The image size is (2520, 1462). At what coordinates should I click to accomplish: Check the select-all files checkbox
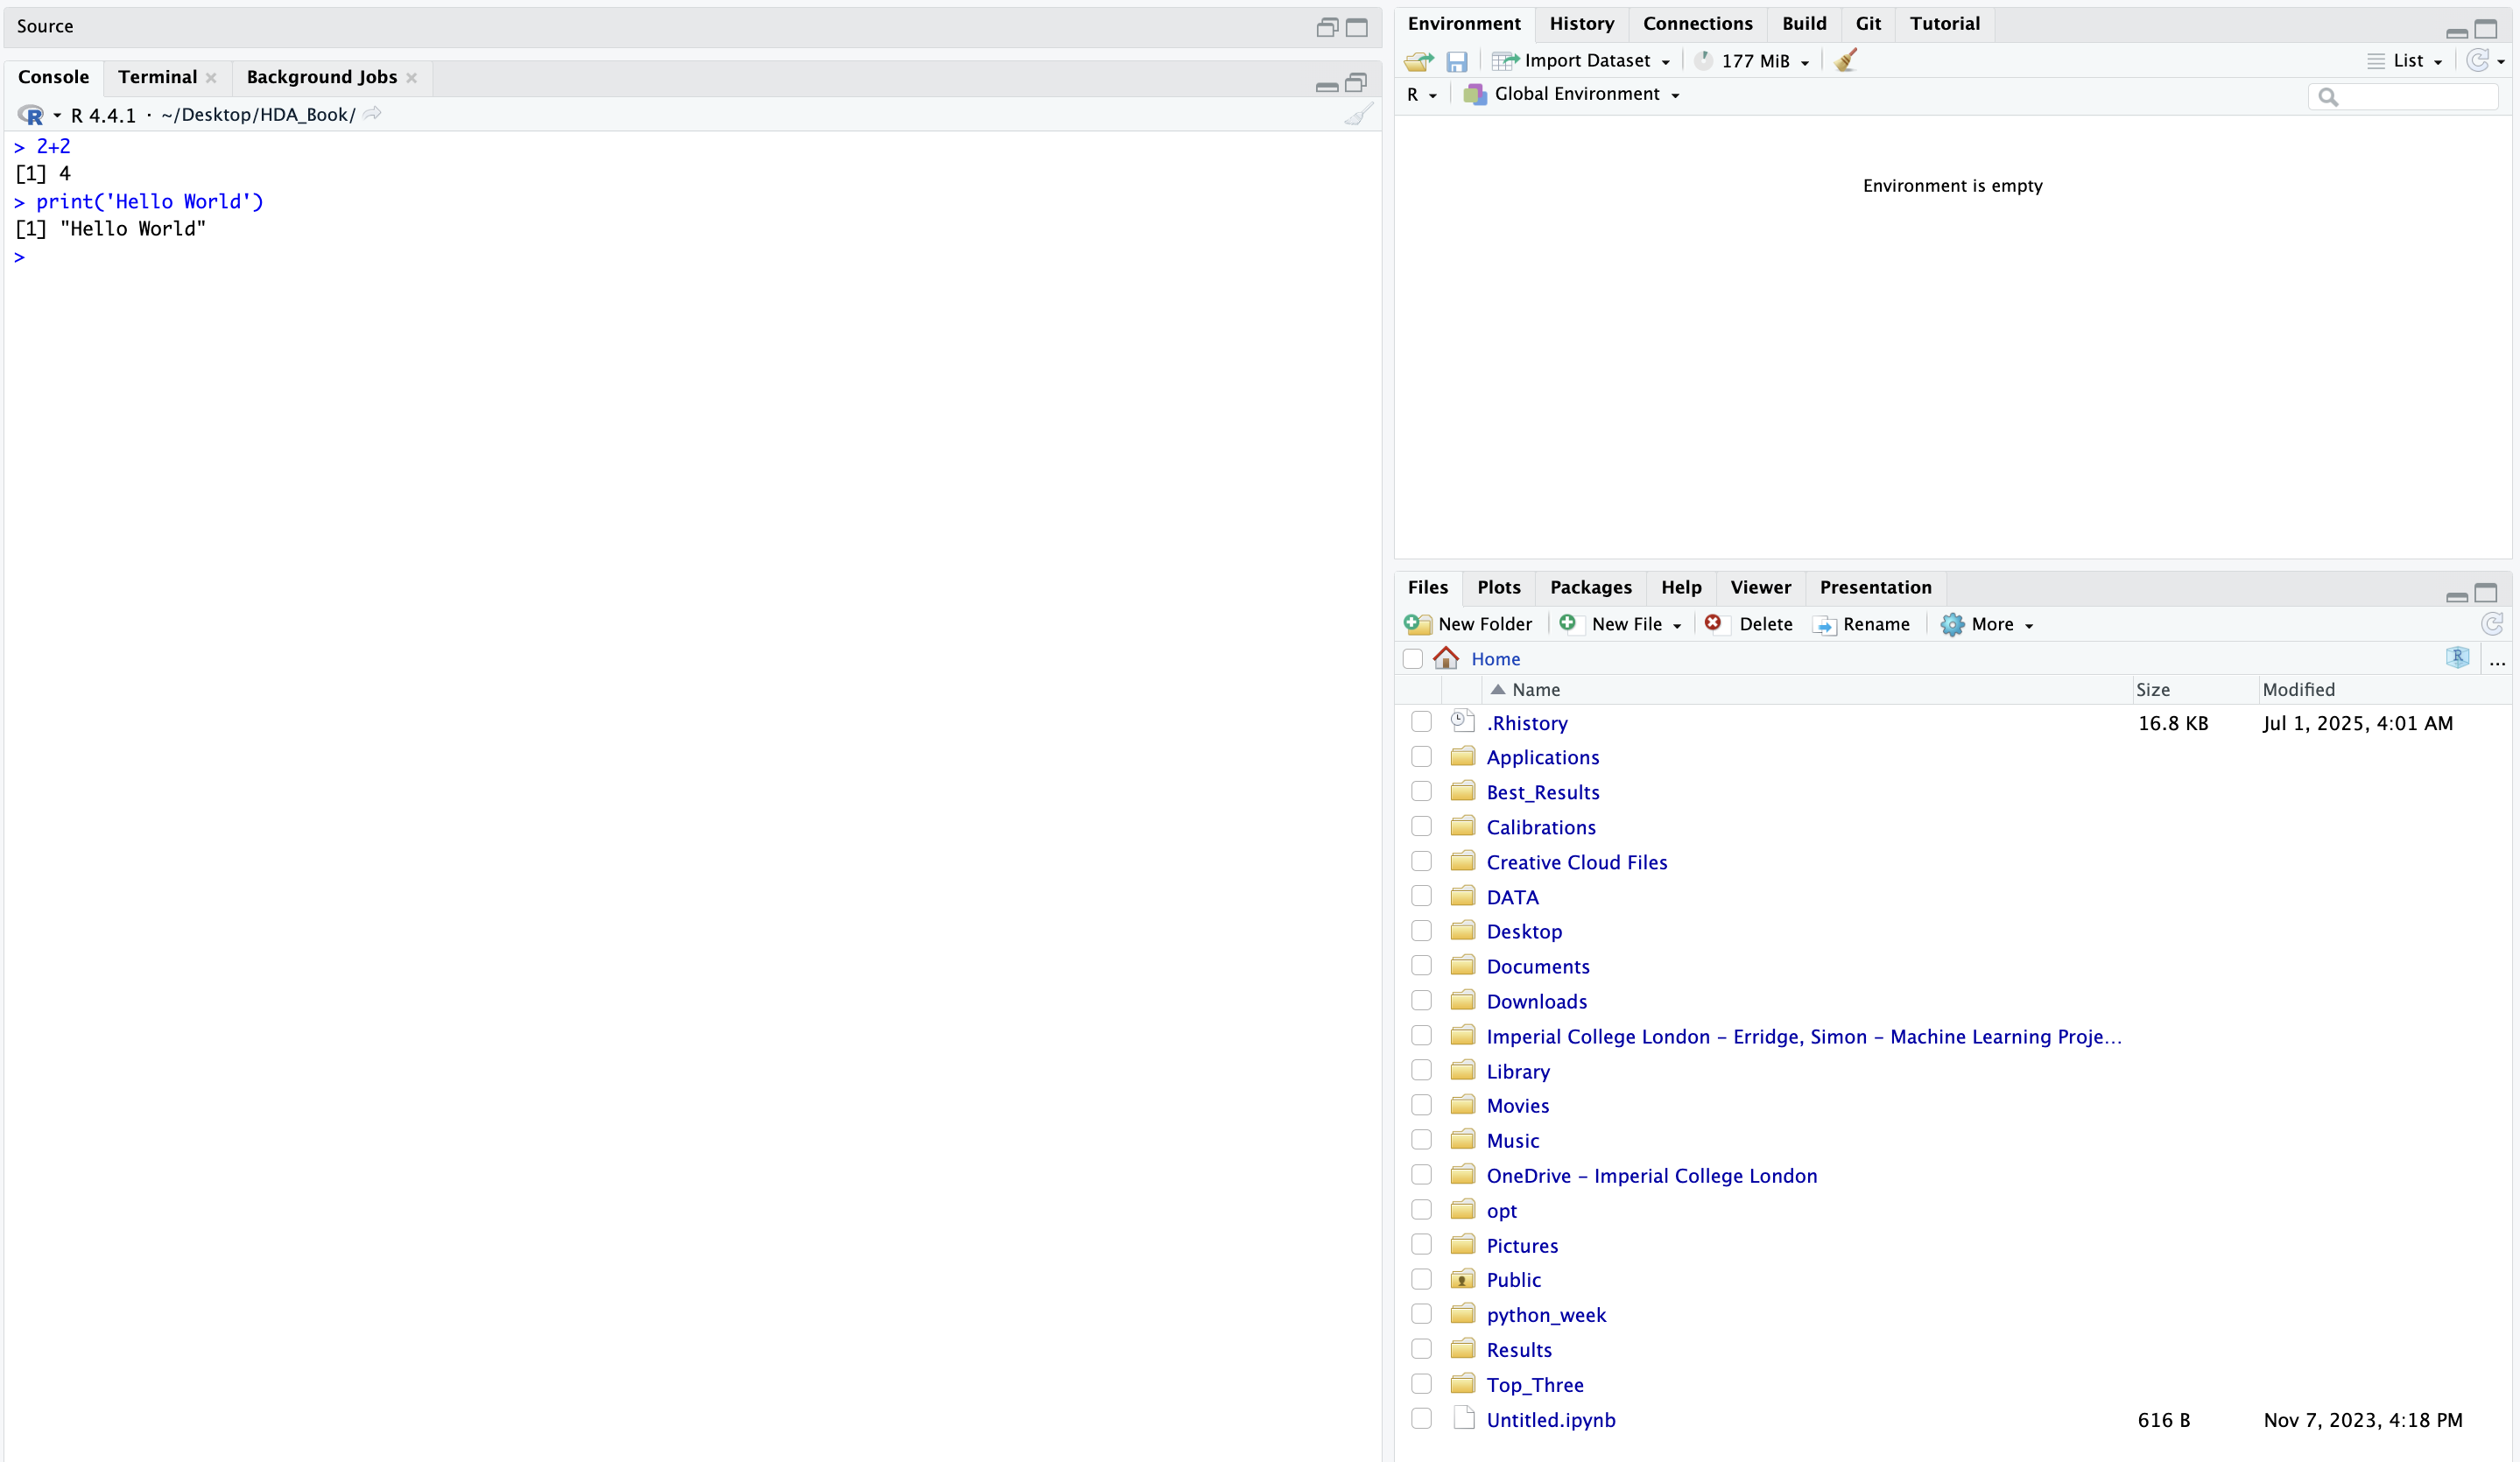[1412, 659]
